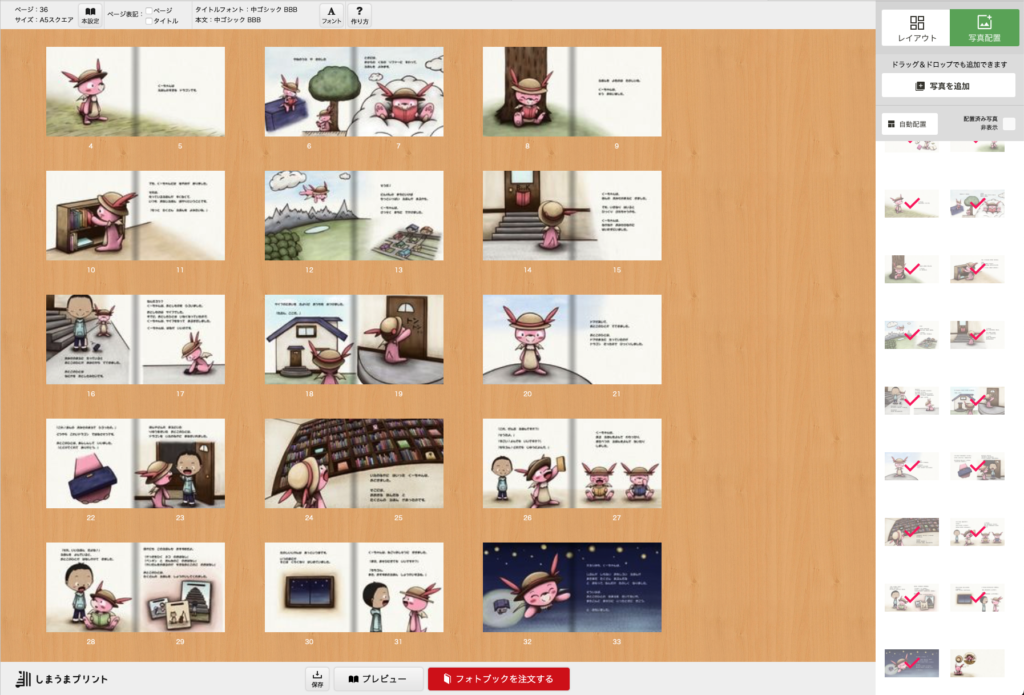Click the 自動配置 auto-arrange button
Screen dimensions: 1024x695
(909, 124)
